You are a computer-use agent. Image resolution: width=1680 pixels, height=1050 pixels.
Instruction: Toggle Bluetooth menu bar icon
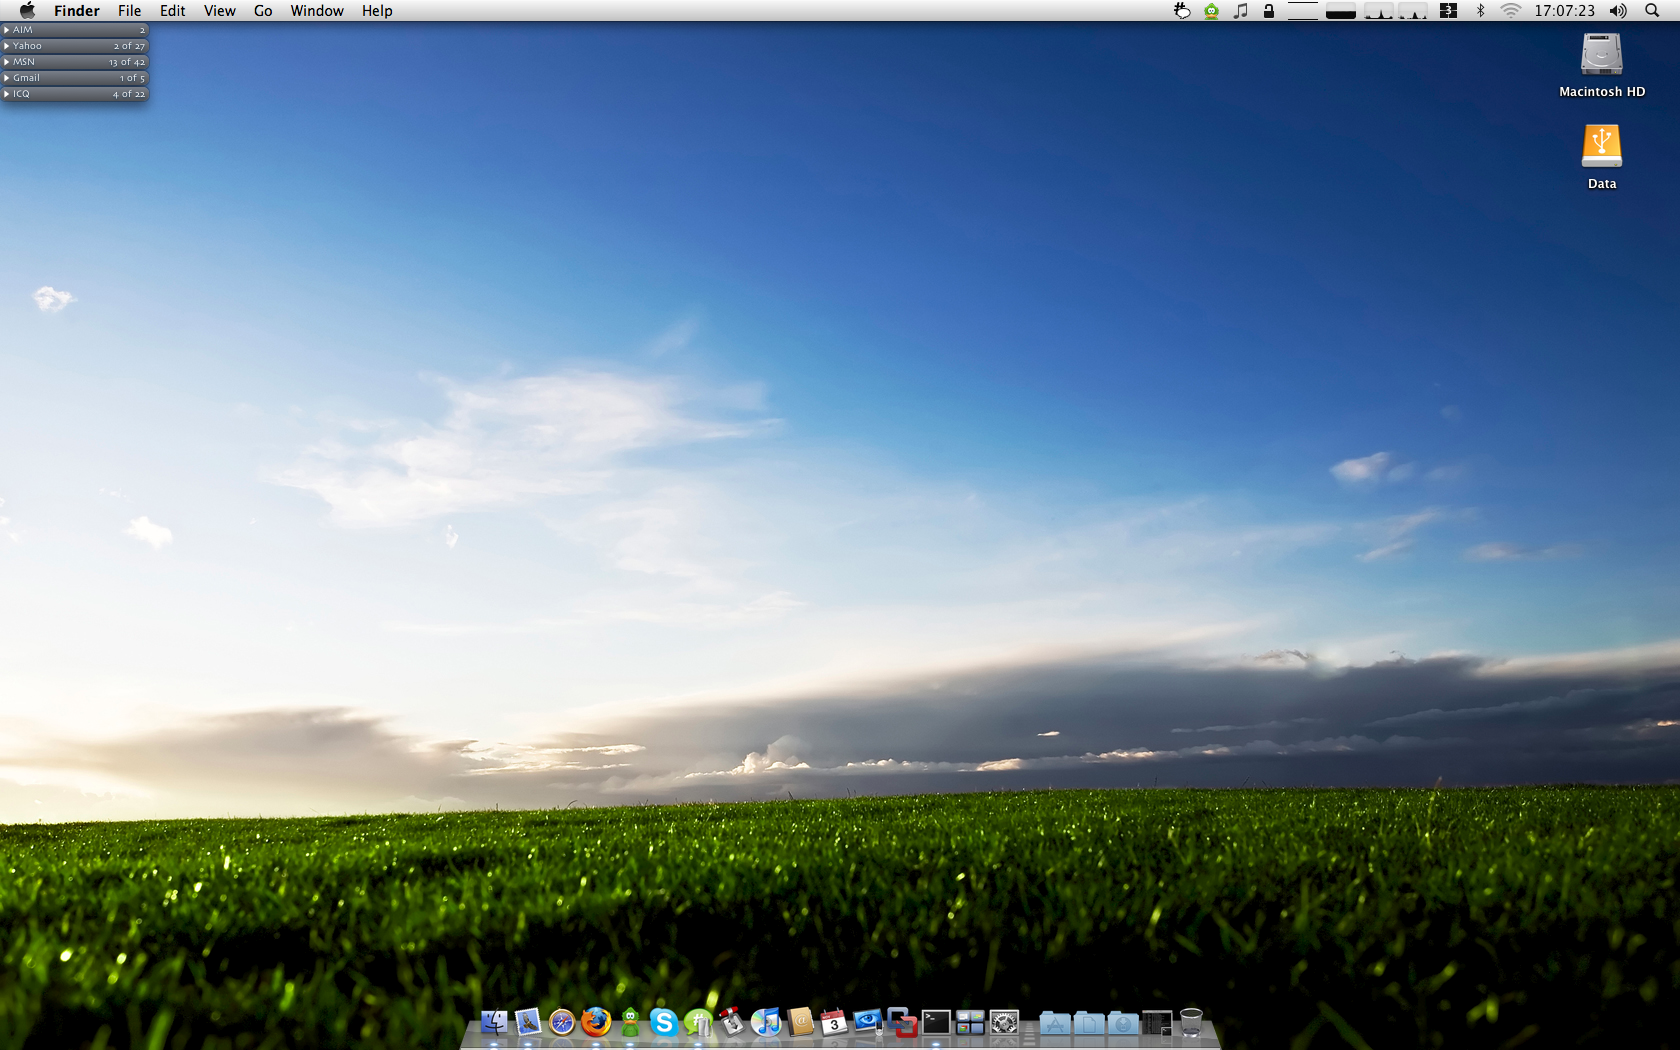(x=1480, y=11)
